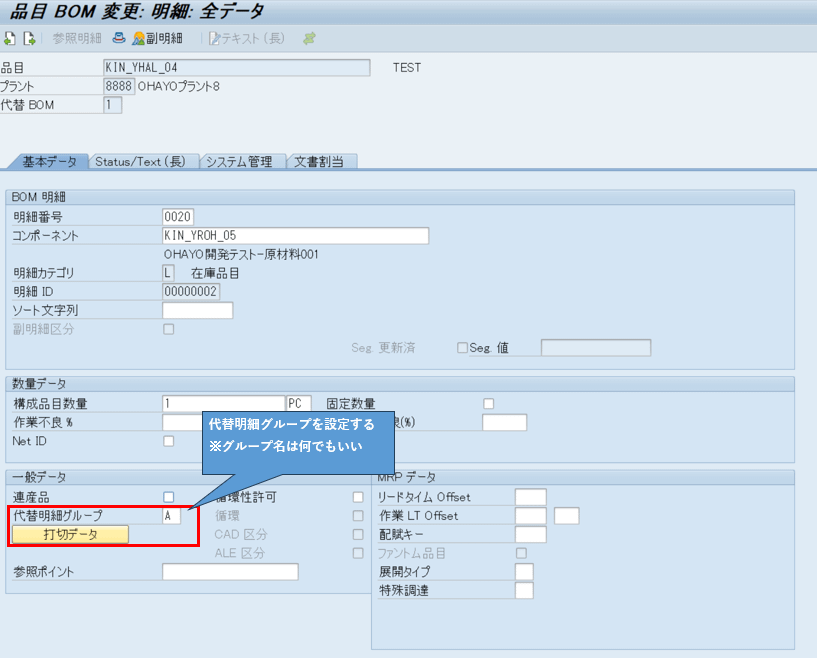817x658 pixels.
Task: Click the 参照明細 toolbar item
Action: (x=77, y=39)
